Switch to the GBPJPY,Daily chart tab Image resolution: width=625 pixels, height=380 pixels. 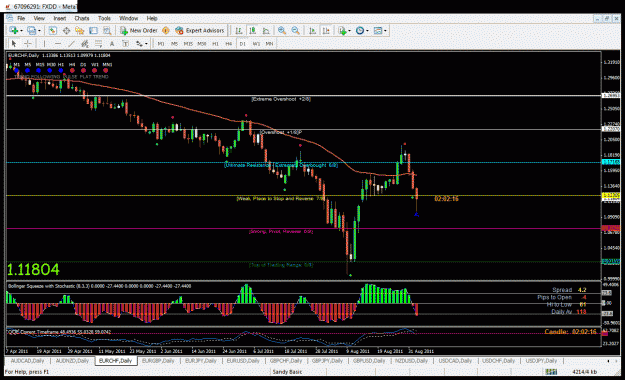click(327, 360)
